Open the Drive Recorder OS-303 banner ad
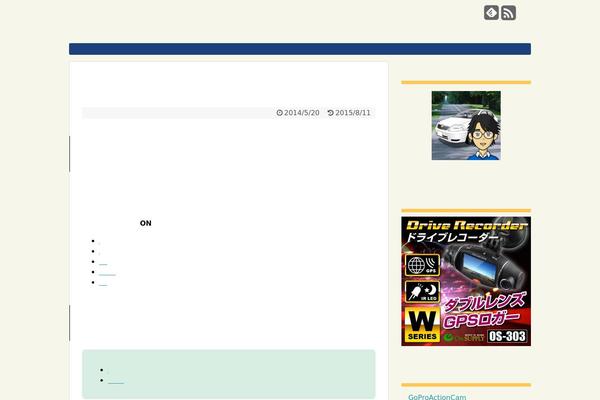This screenshot has width=600, height=400. [x=466, y=281]
